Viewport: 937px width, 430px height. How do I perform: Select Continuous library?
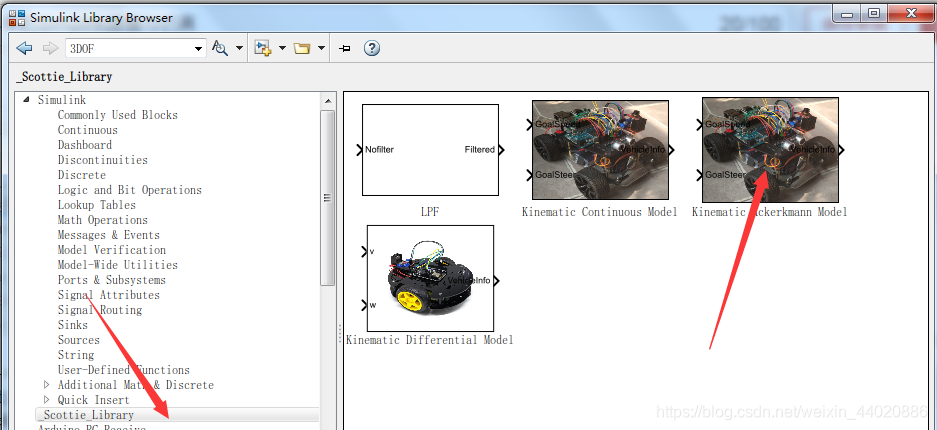[x=88, y=130]
